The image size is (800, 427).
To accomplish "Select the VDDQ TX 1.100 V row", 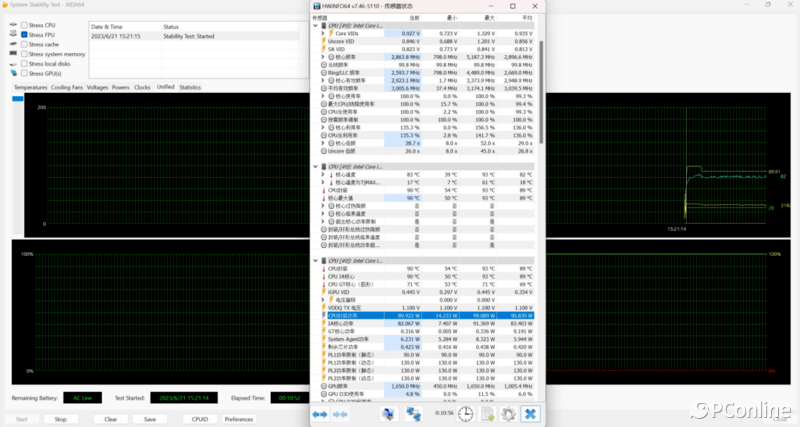I will coord(423,308).
